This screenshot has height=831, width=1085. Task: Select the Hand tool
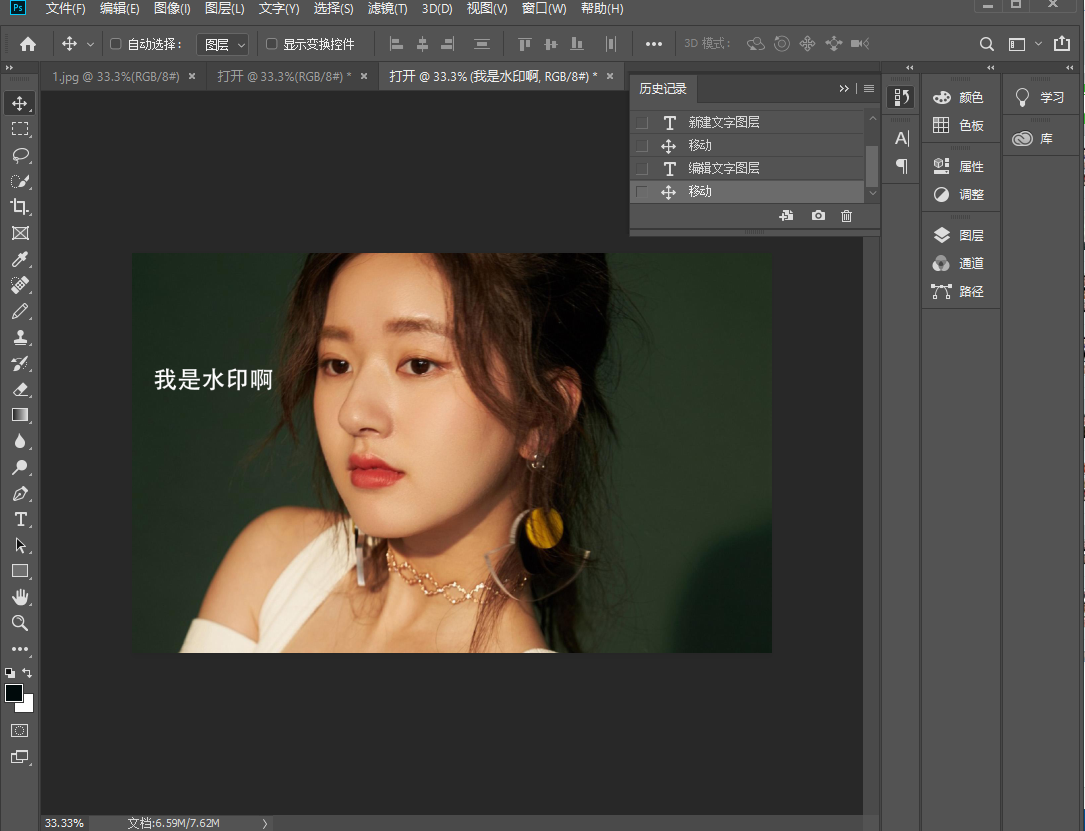pos(20,597)
